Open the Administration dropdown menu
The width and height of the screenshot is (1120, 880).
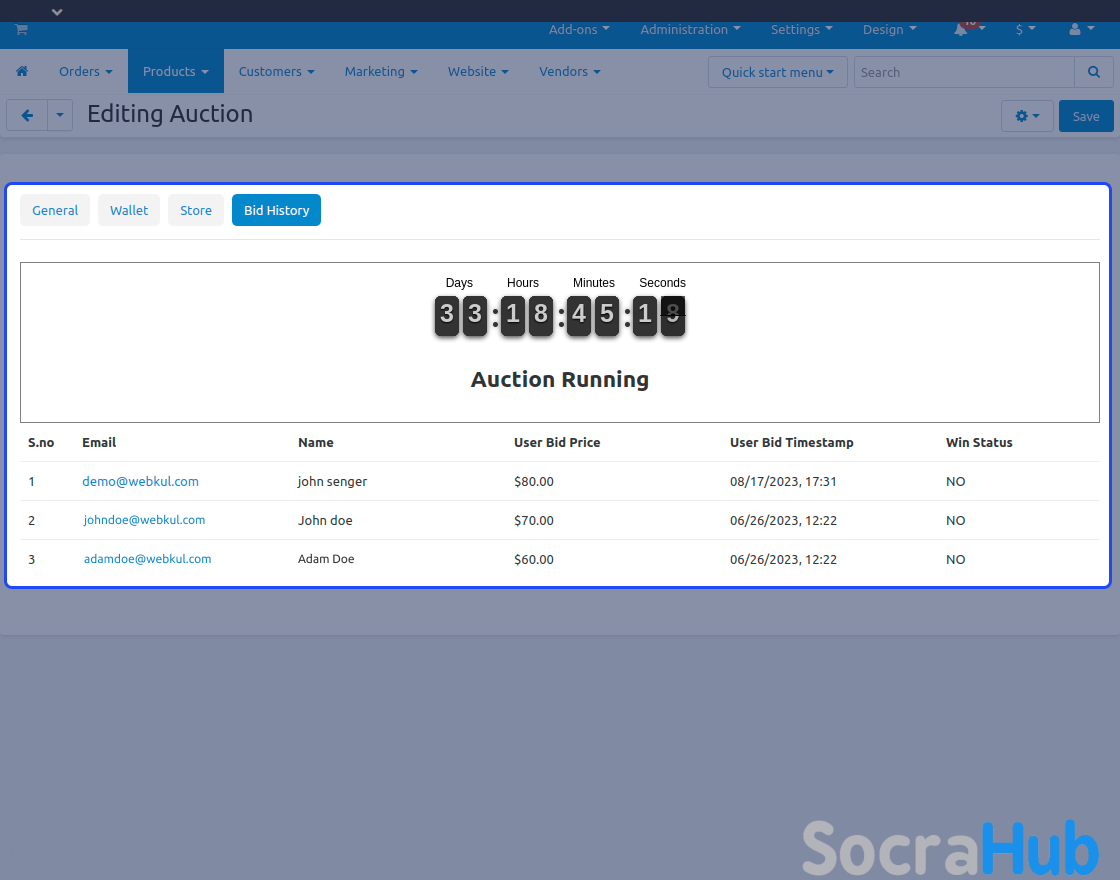[690, 29]
